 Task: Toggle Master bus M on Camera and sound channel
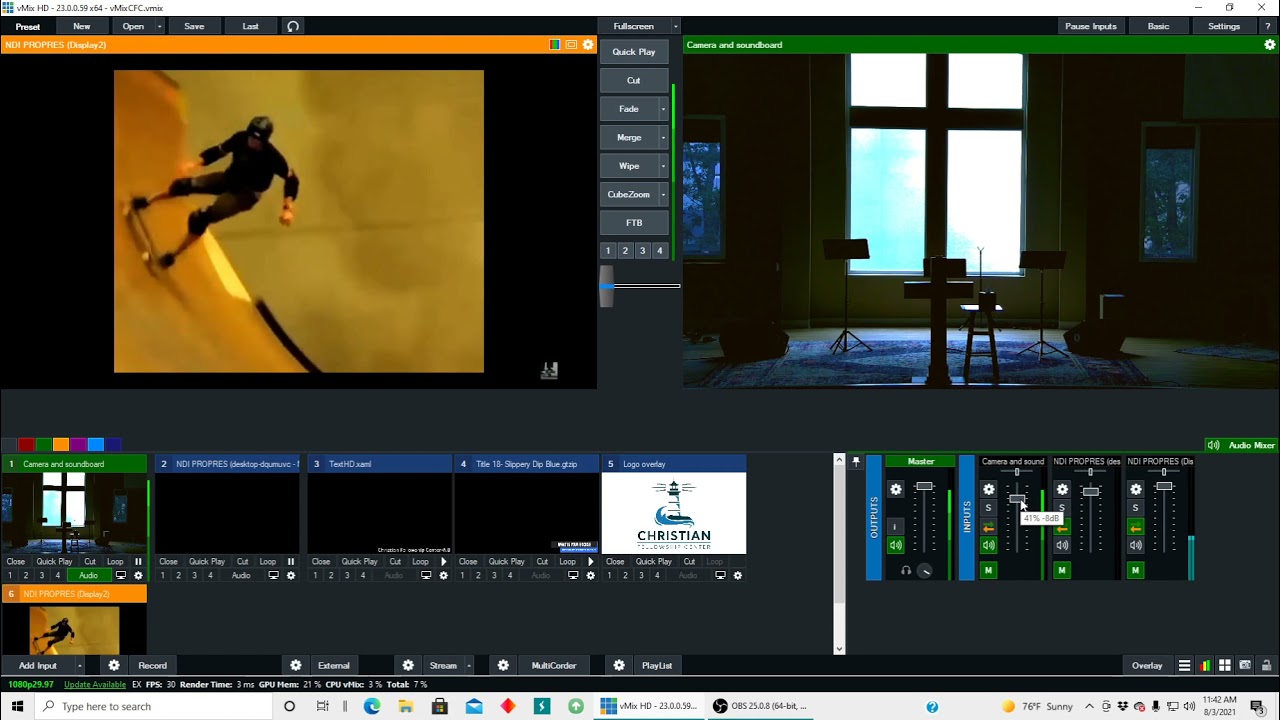989,570
